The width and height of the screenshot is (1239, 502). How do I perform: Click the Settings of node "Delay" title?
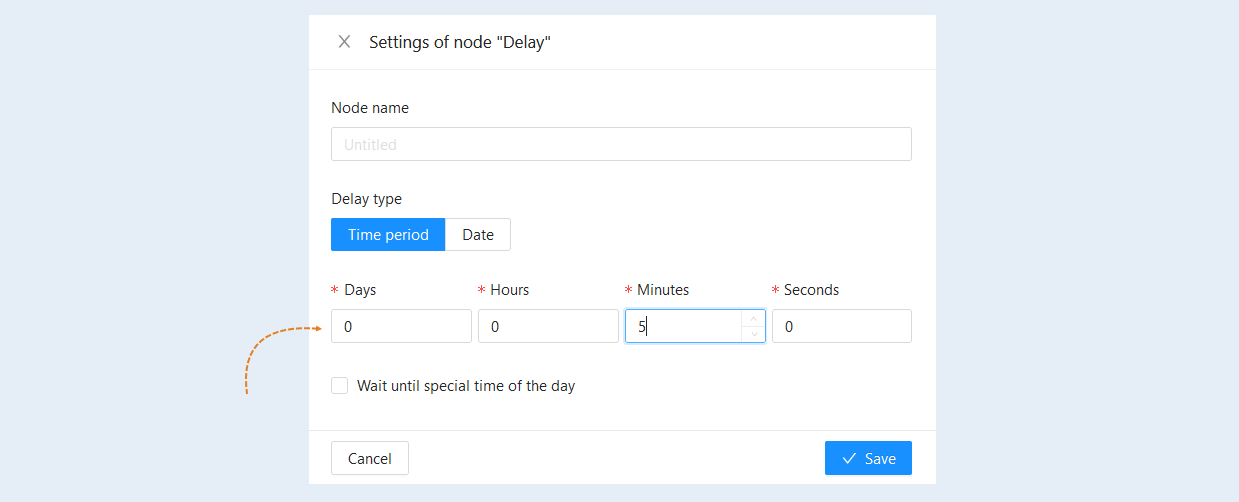coord(460,42)
